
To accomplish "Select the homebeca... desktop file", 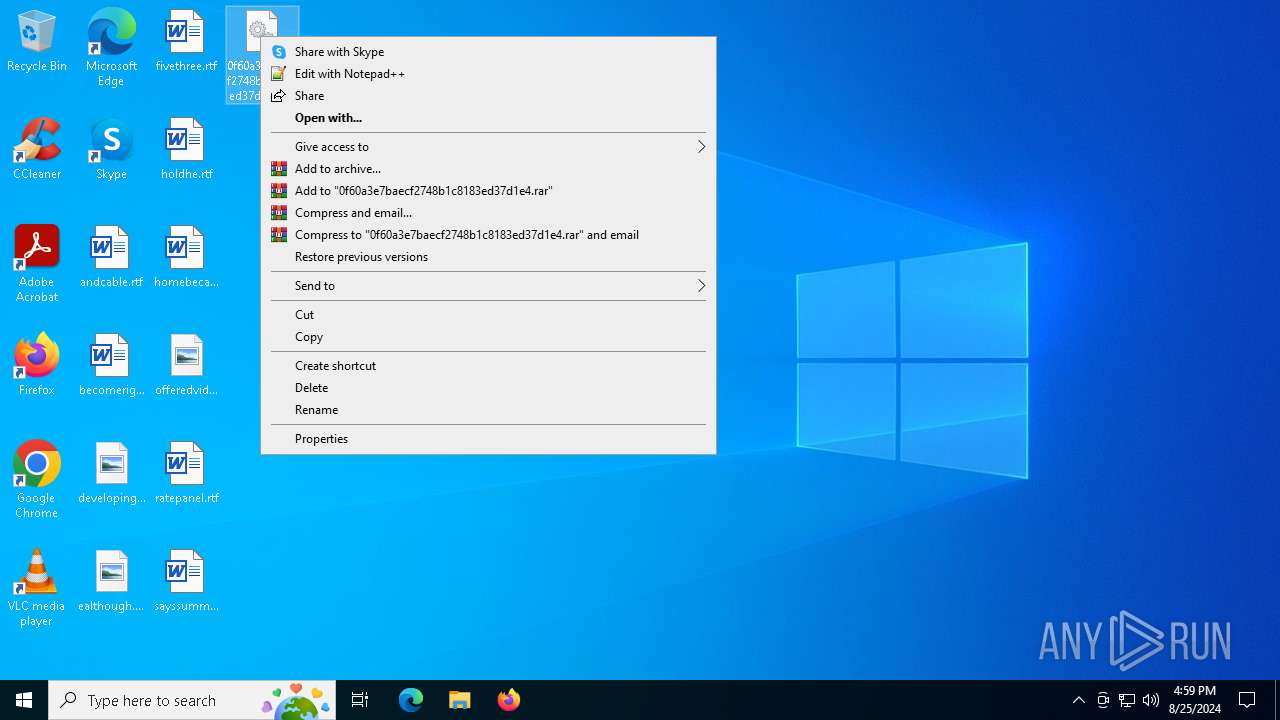I will point(186,257).
